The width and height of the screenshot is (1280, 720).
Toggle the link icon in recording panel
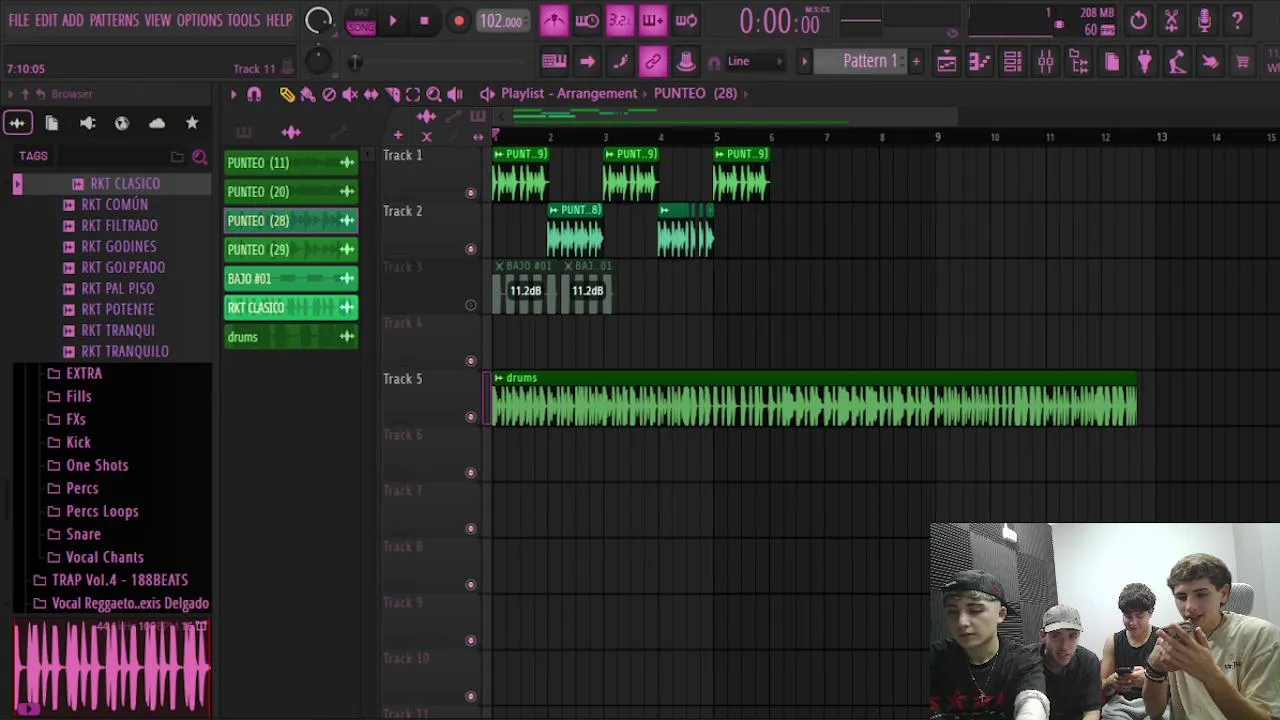(x=653, y=62)
